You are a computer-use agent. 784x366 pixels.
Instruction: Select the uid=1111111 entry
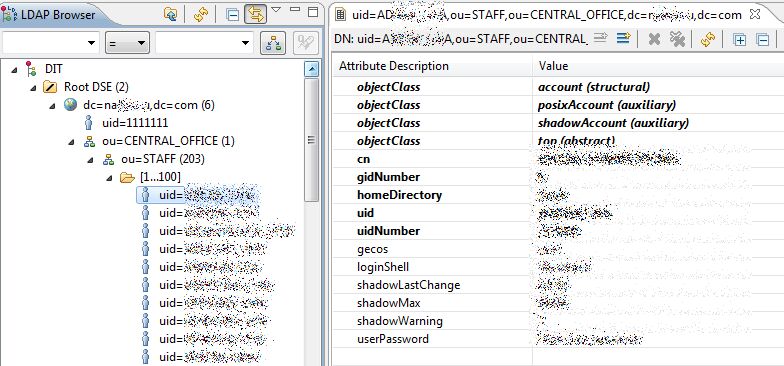coord(134,123)
